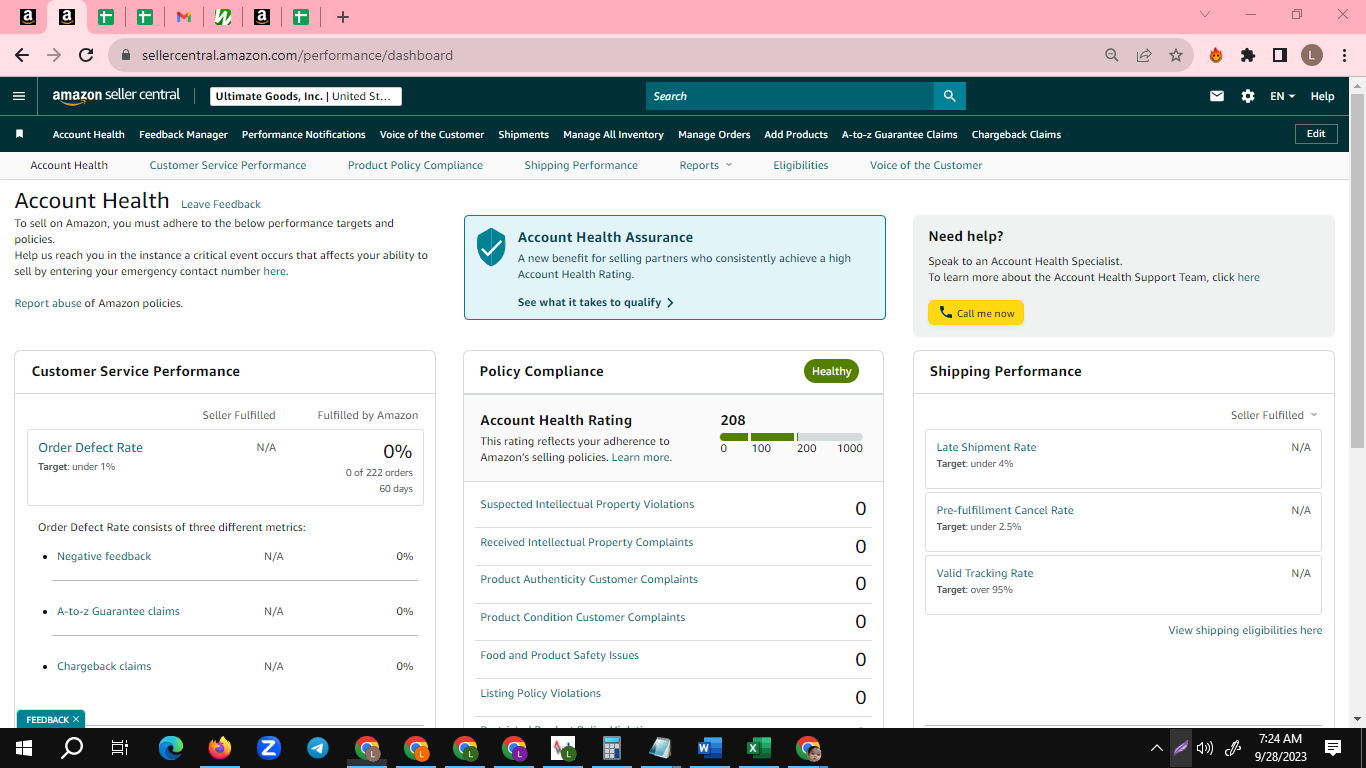The height and width of the screenshot is (768, 1366).
Task: Open the Account Health menu item
Action: tap(89, 134)
